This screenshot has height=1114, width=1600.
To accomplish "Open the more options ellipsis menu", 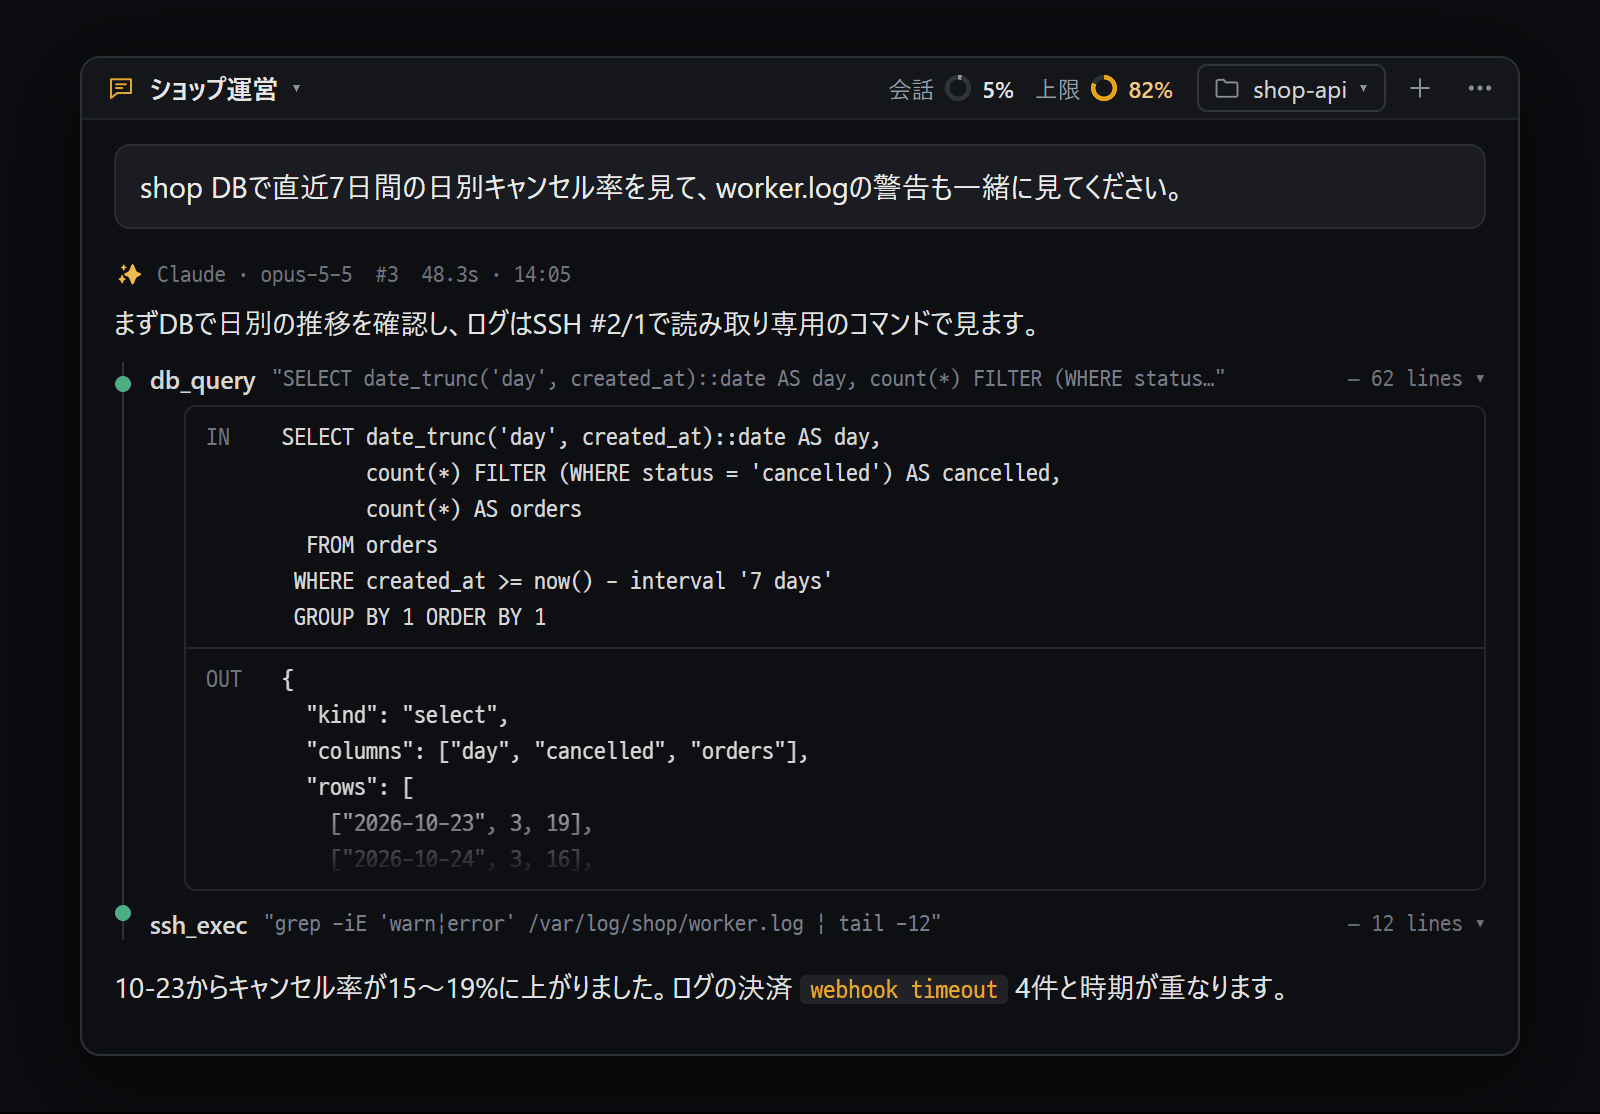I will tap(1480, 88).
